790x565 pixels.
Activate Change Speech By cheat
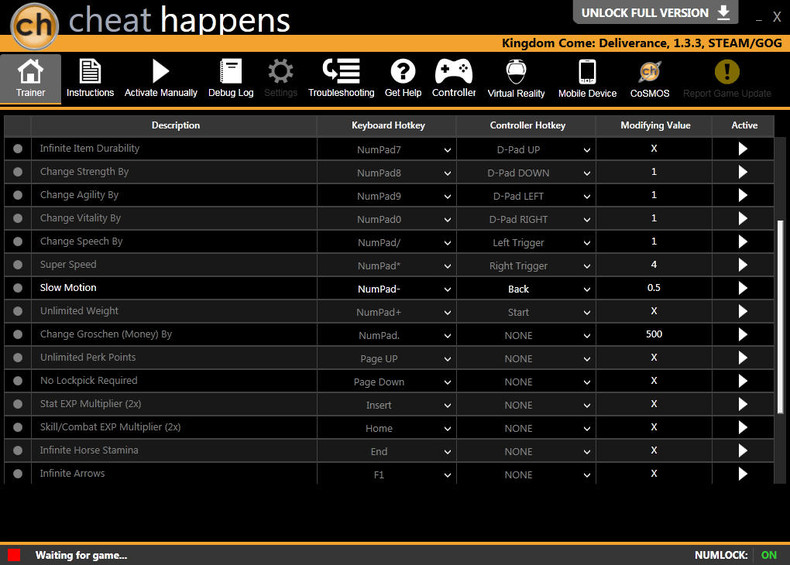coord(743,241)
